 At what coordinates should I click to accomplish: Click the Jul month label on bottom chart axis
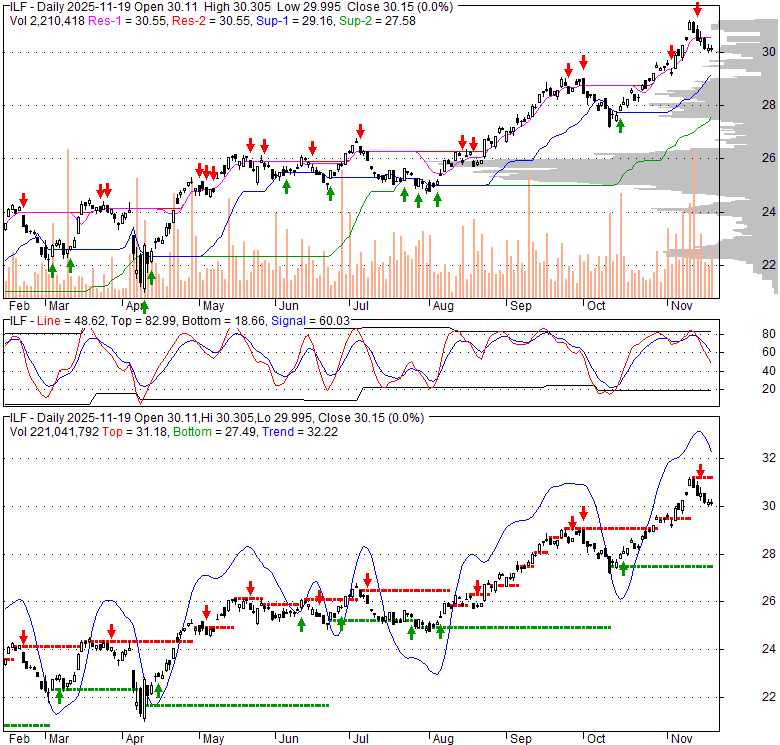tap(361, 739)
